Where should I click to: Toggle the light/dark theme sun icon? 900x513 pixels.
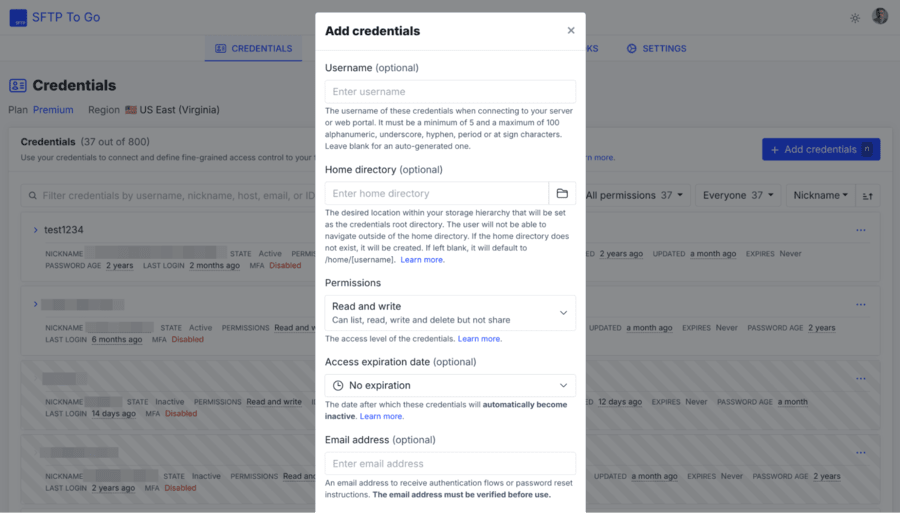(855, 18)
